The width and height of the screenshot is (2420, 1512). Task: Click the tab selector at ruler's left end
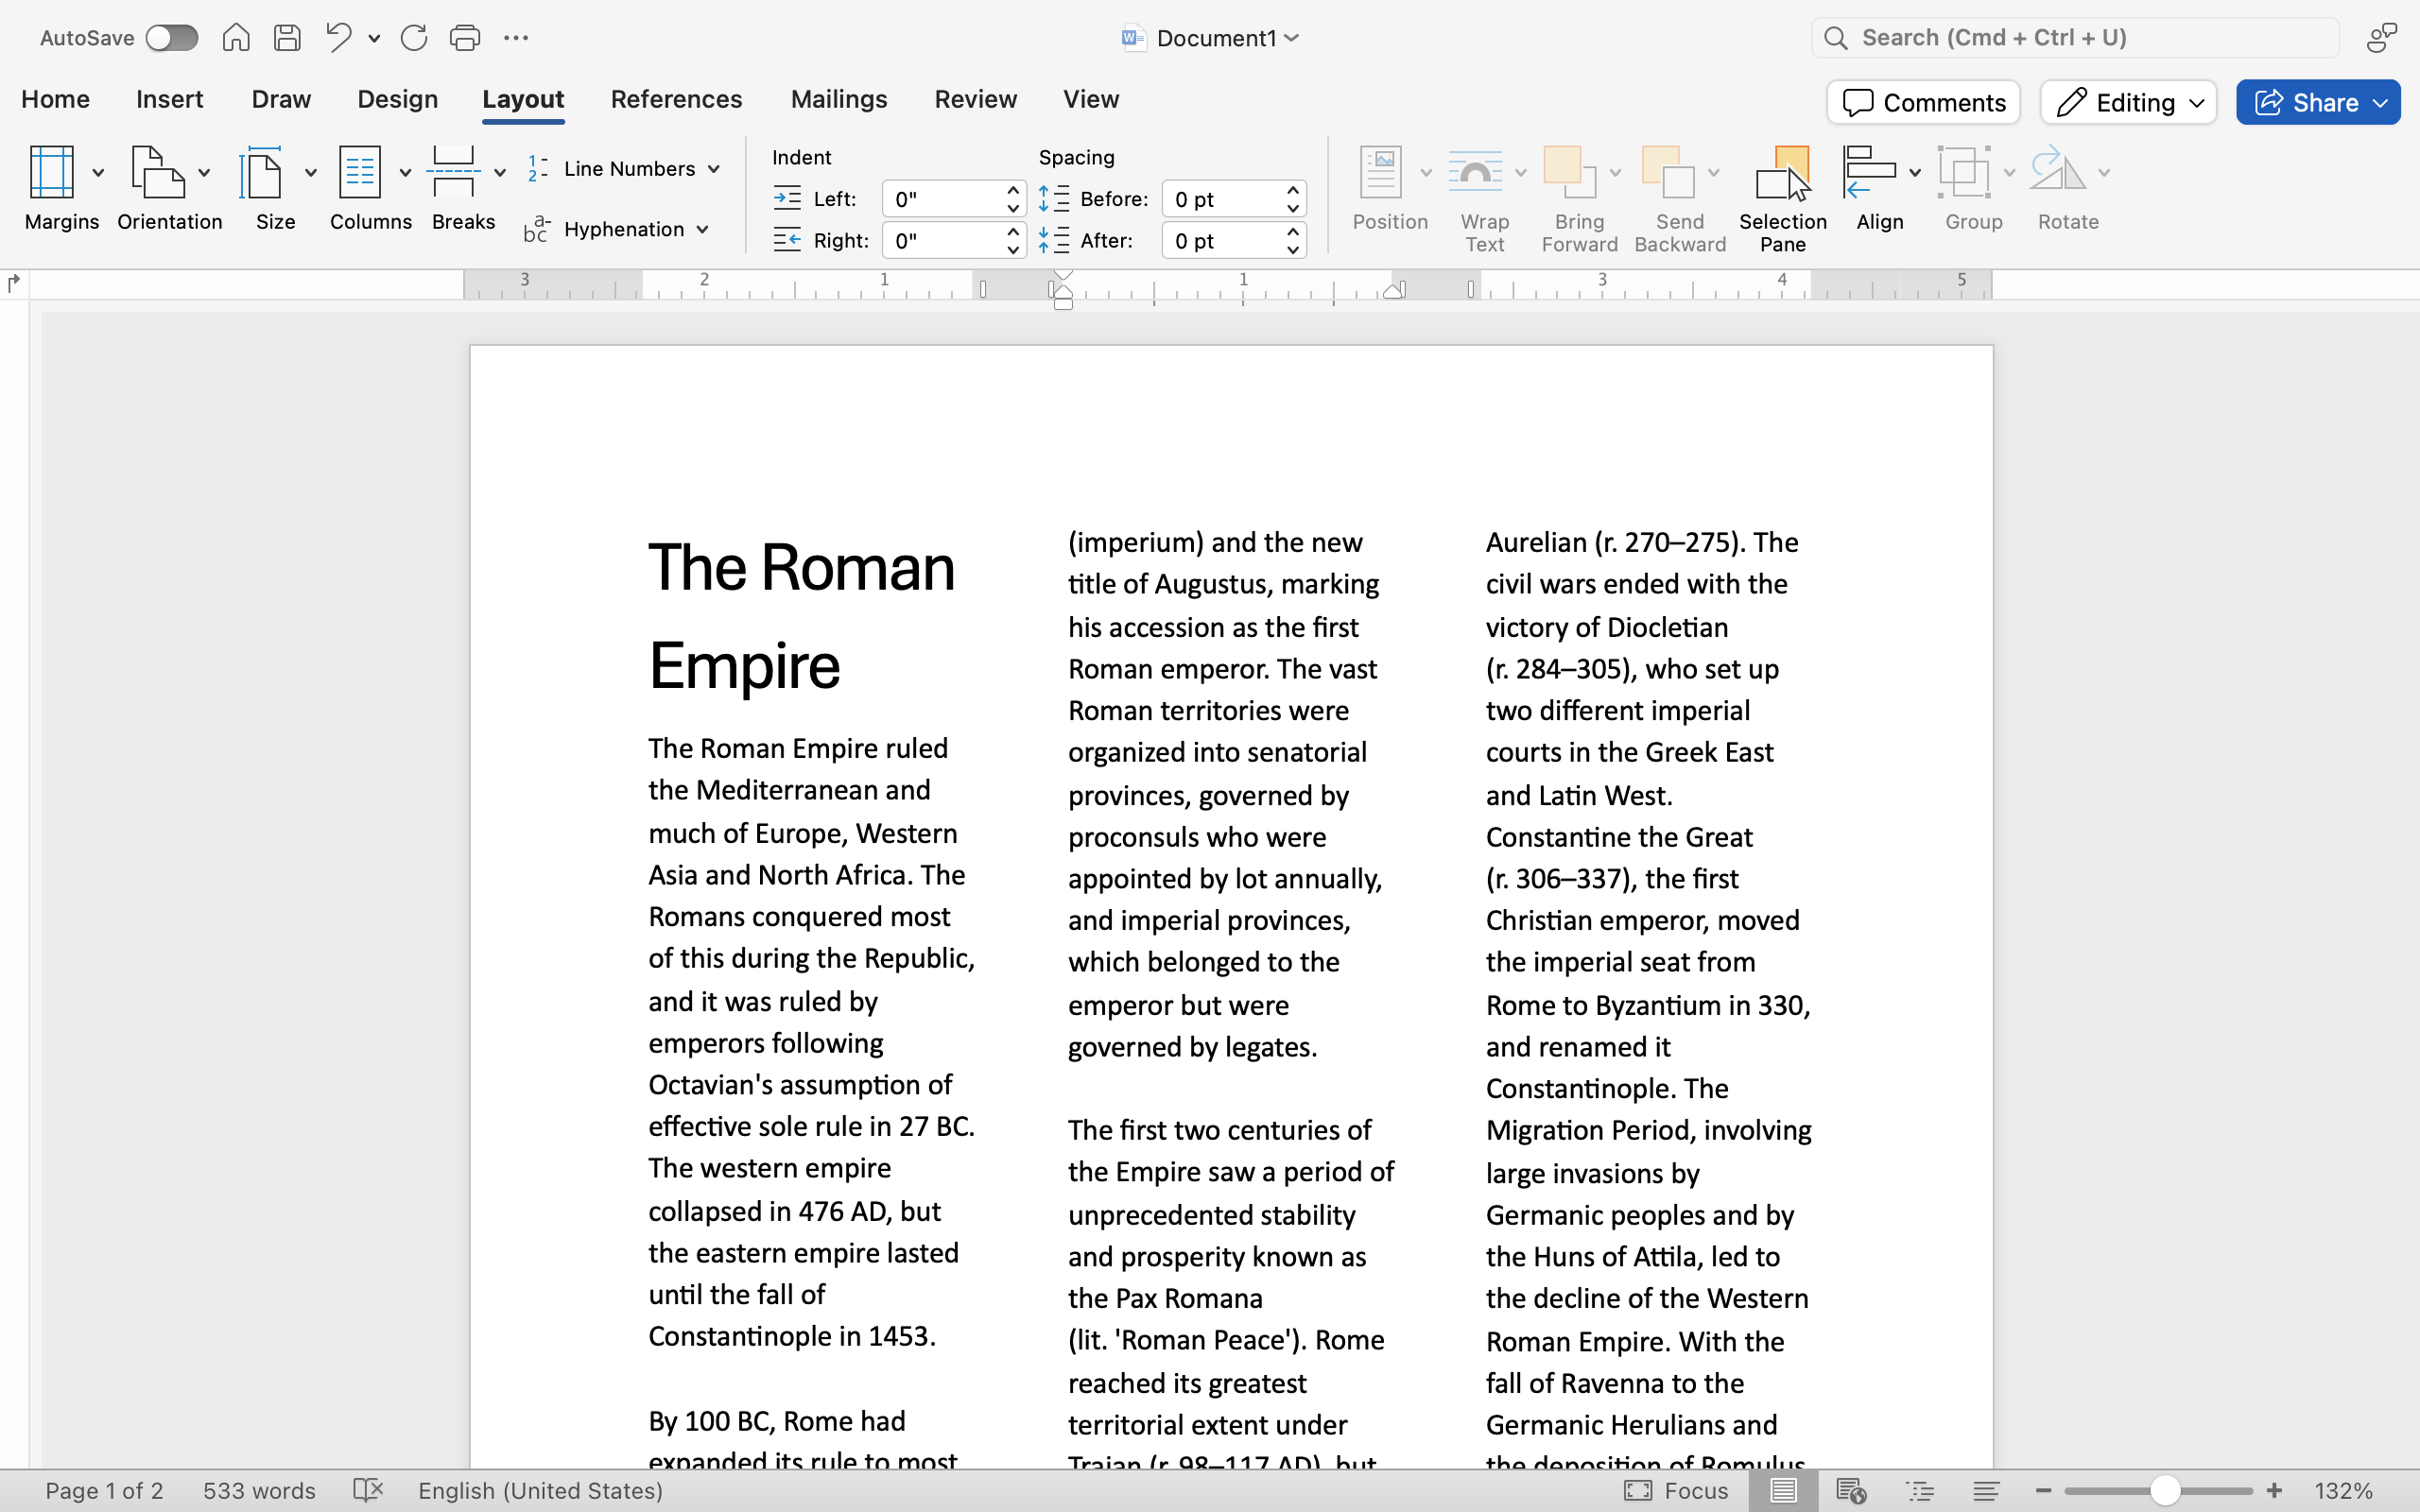tap(13, 284)
